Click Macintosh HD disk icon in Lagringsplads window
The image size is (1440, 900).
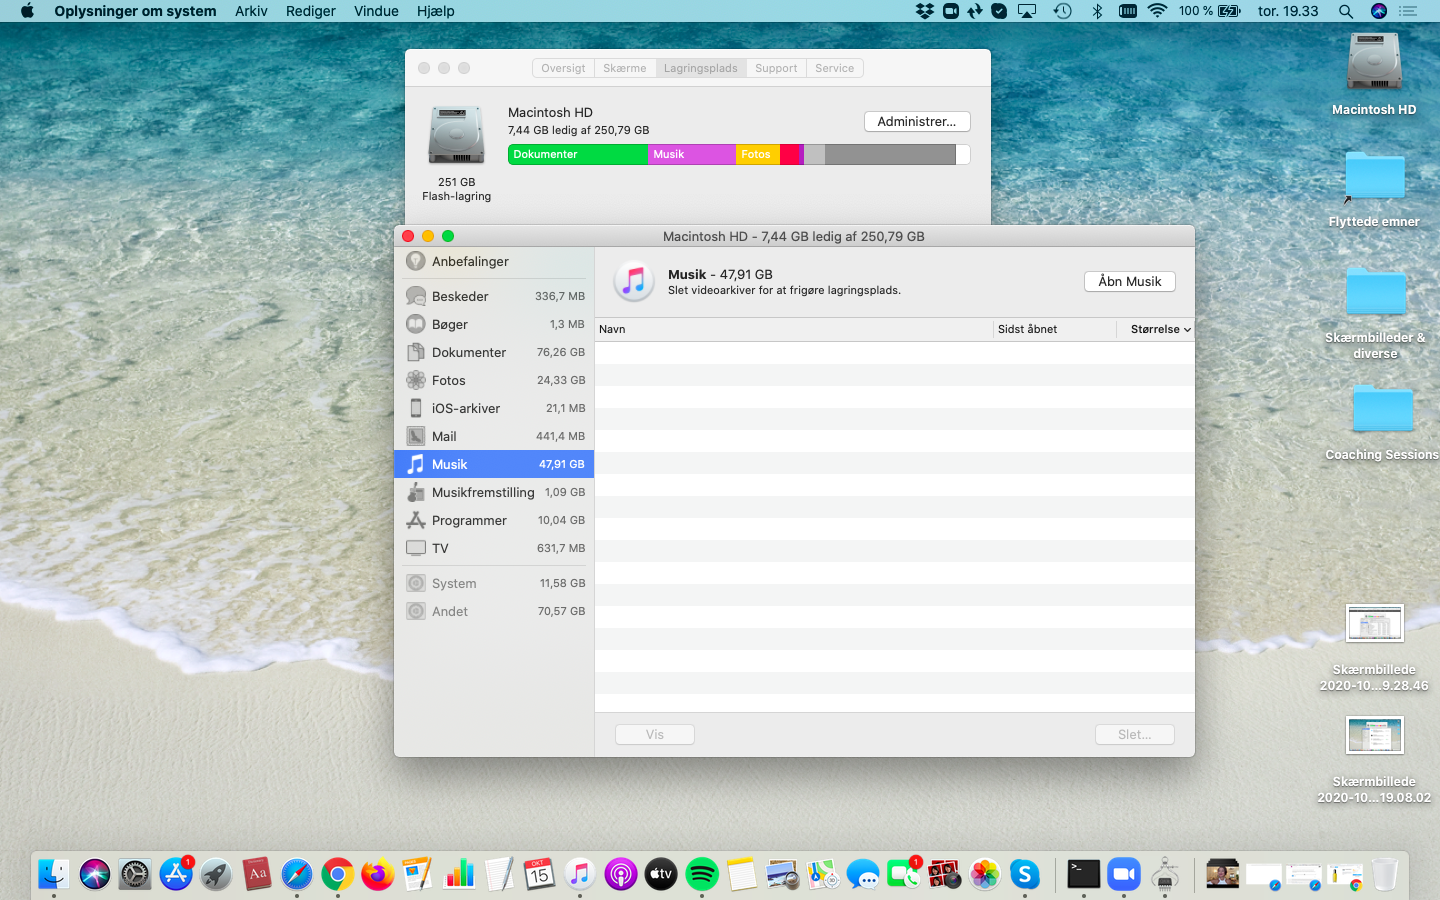pos(456,135)
